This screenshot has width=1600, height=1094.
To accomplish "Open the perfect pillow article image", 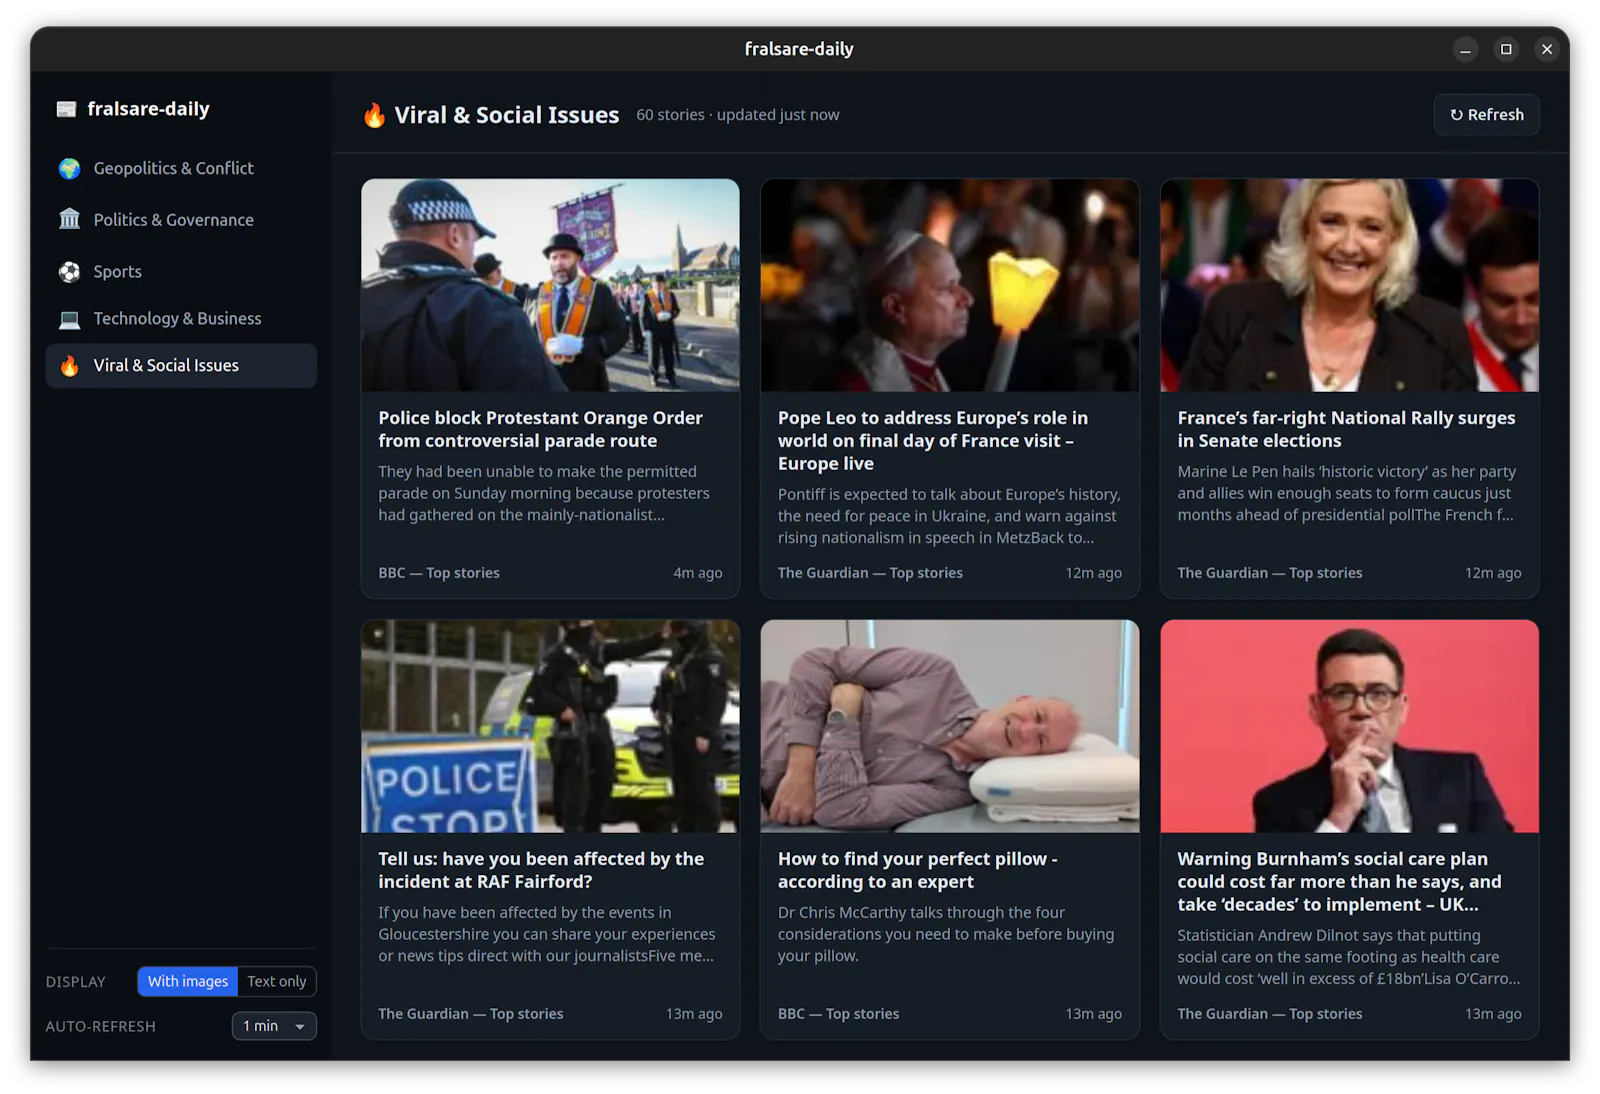I will click(x=949, y=726).
